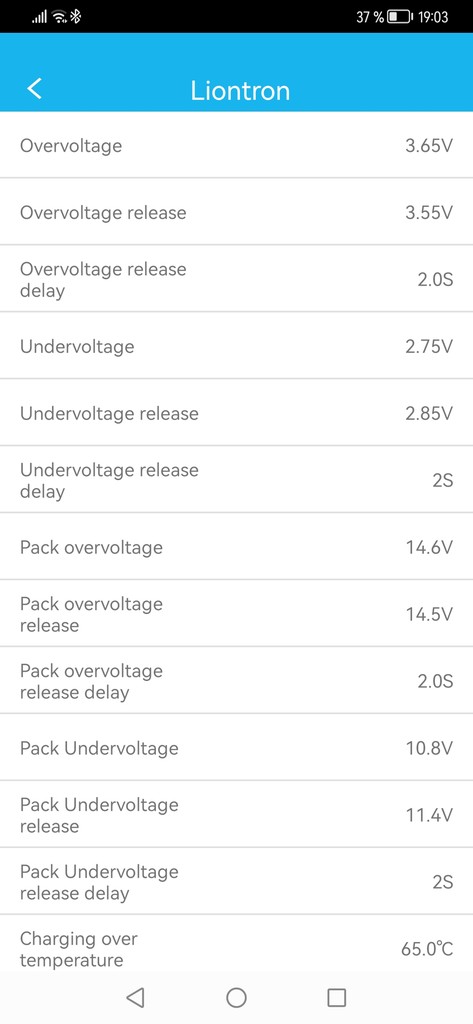Tap Android home circle button
The height and width of the screenshot is (1024, 473).
click(236, 997)
